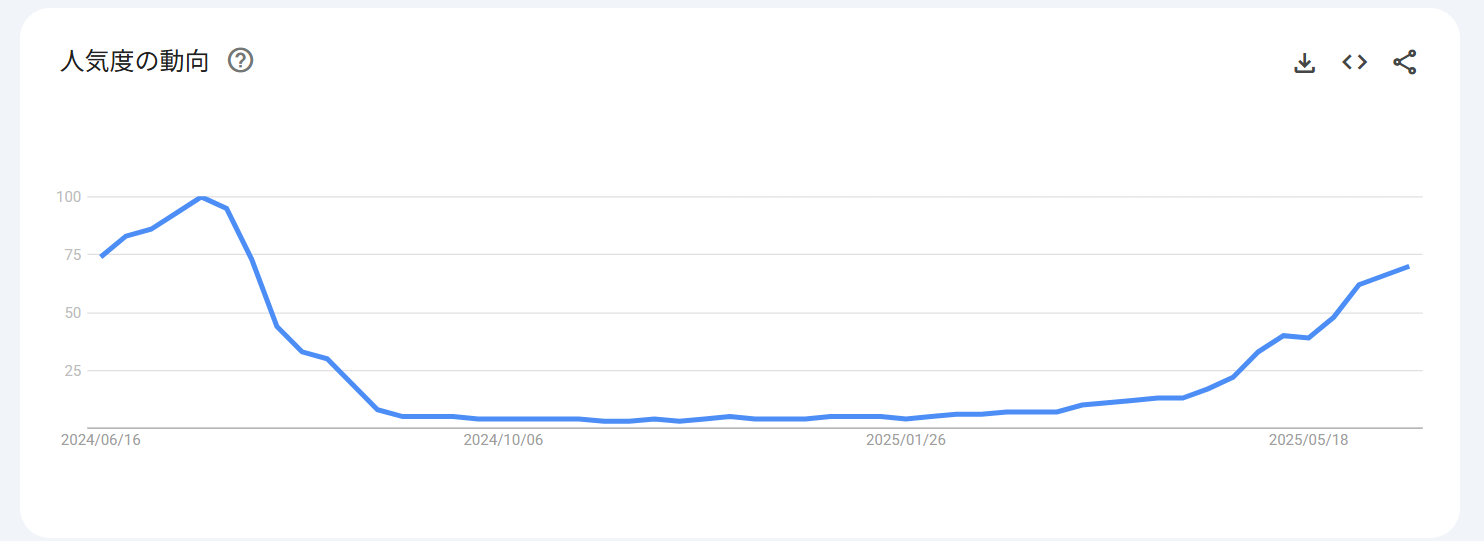
Task: Click the line above the 2025/01/26 label
Action: [906, 418]
